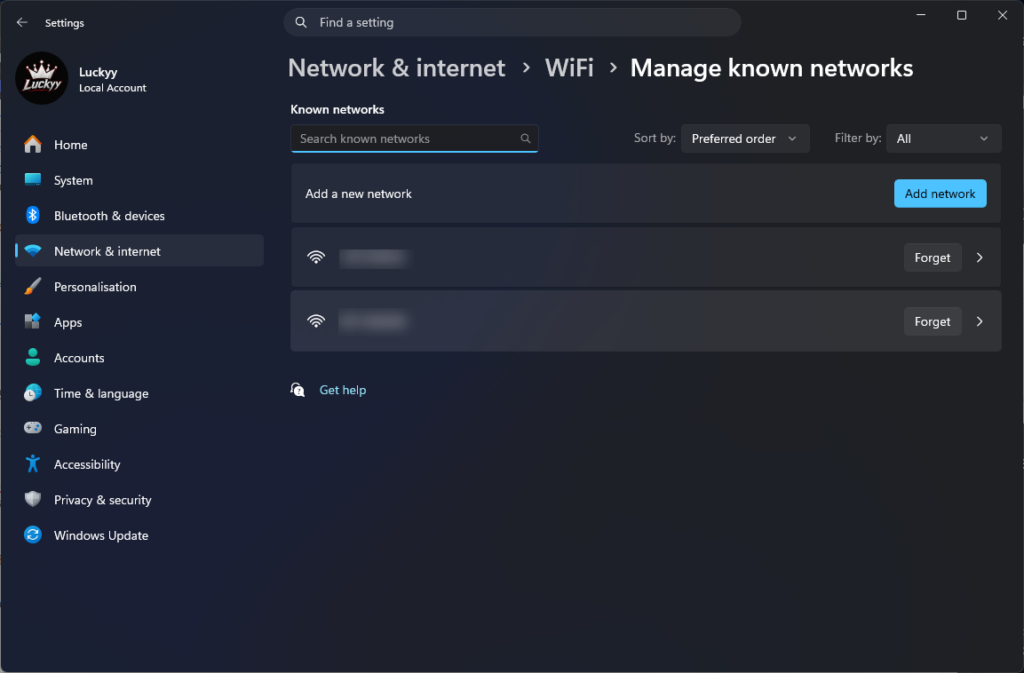The height and width of the screenshot is (673, 1024).
Task: Click the Personalisation paintbrush icon
Action: coord(33,286)
